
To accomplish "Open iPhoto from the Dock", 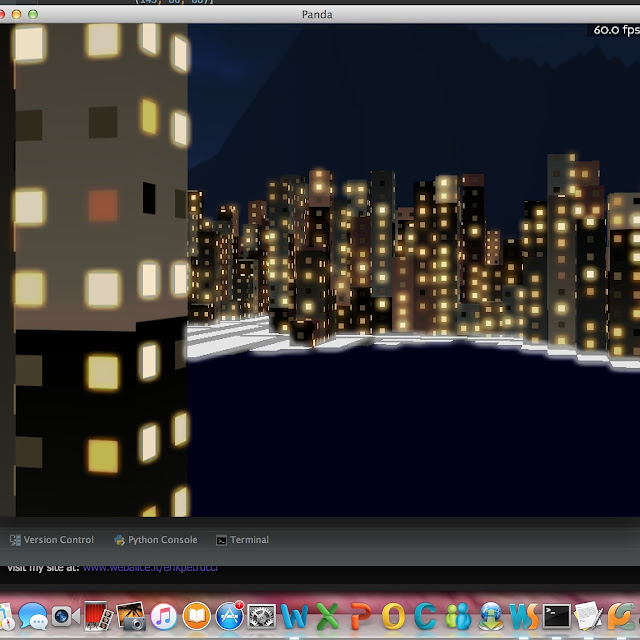I will 131,616.
